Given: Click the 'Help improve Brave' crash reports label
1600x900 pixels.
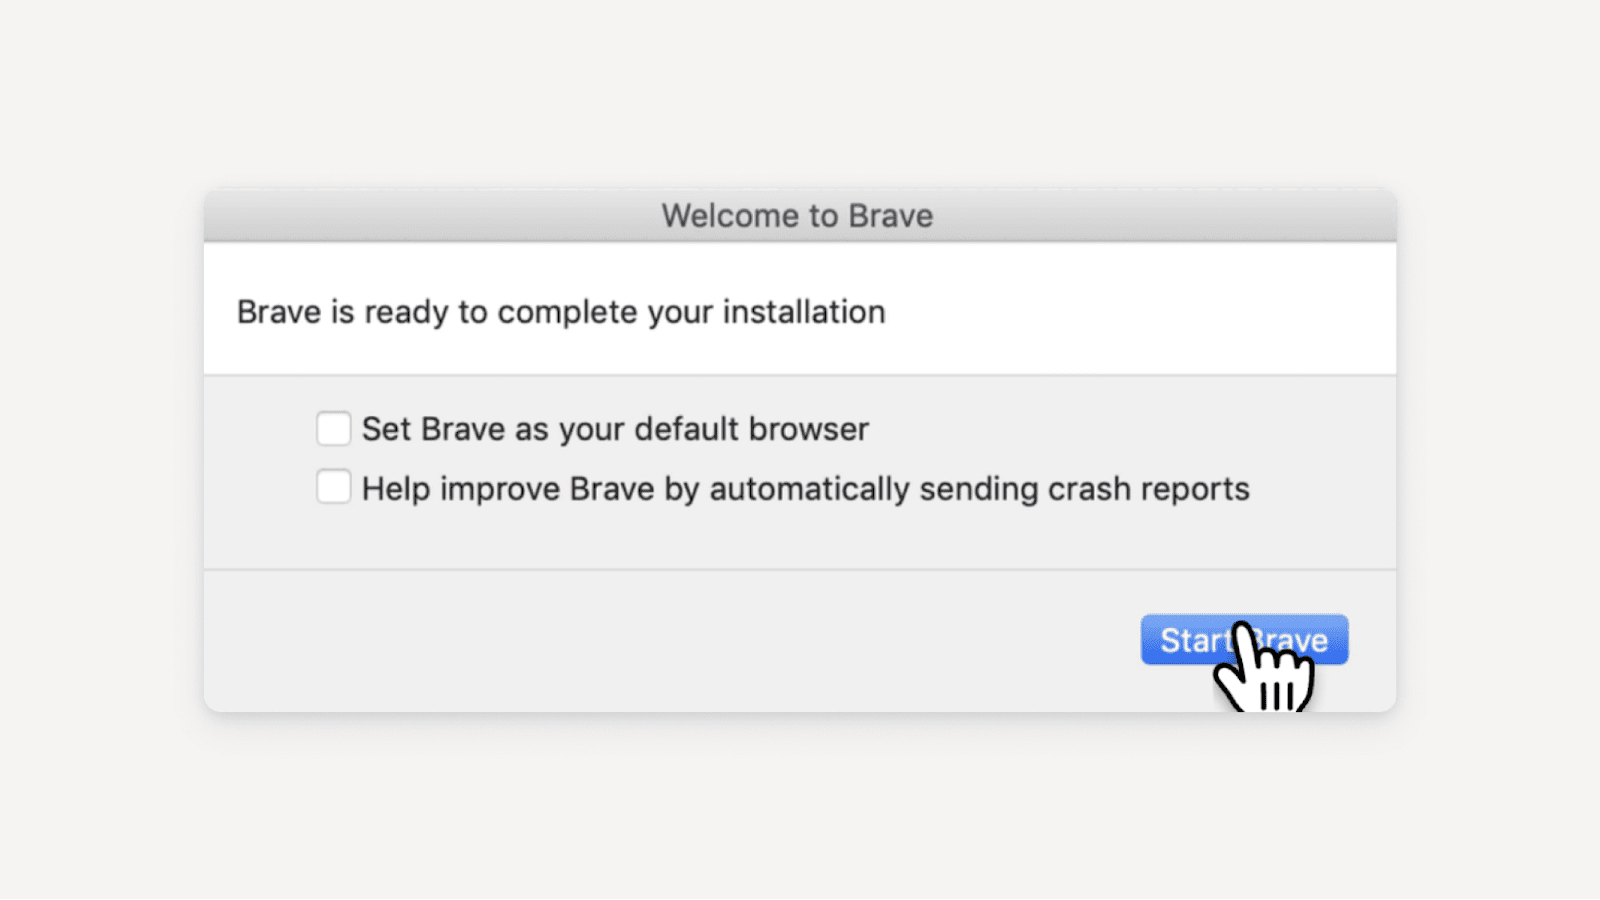Looking at the screenshot, I should [805, 489].
